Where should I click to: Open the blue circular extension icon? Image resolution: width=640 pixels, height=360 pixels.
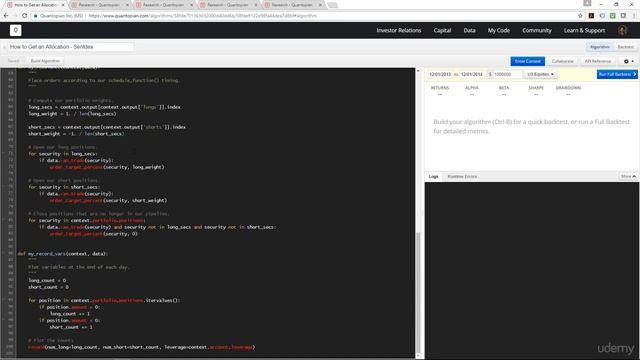(x=602, y=16)
